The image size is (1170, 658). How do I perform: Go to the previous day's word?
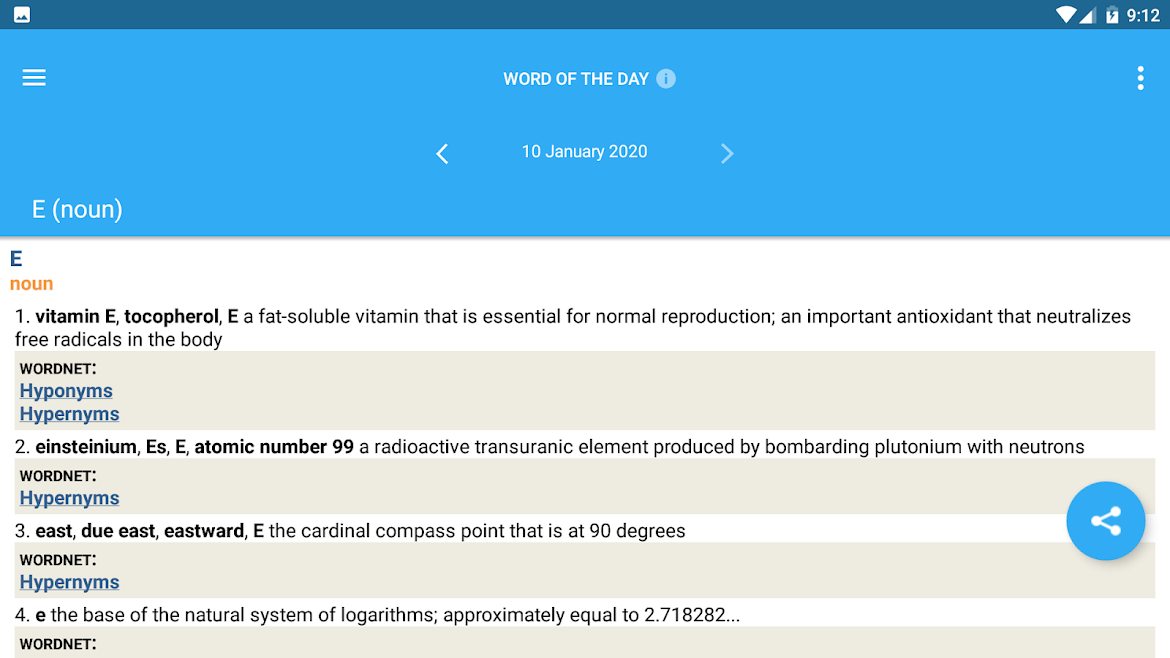[x=442, y=153]
